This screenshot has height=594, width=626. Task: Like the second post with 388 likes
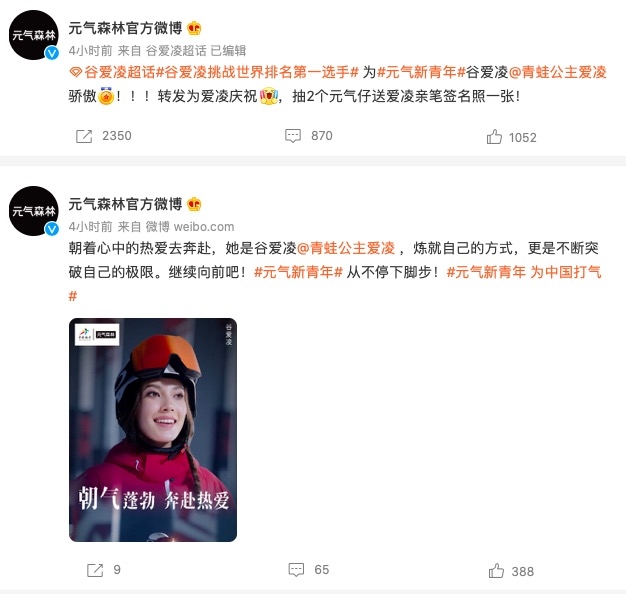(496, 571)
